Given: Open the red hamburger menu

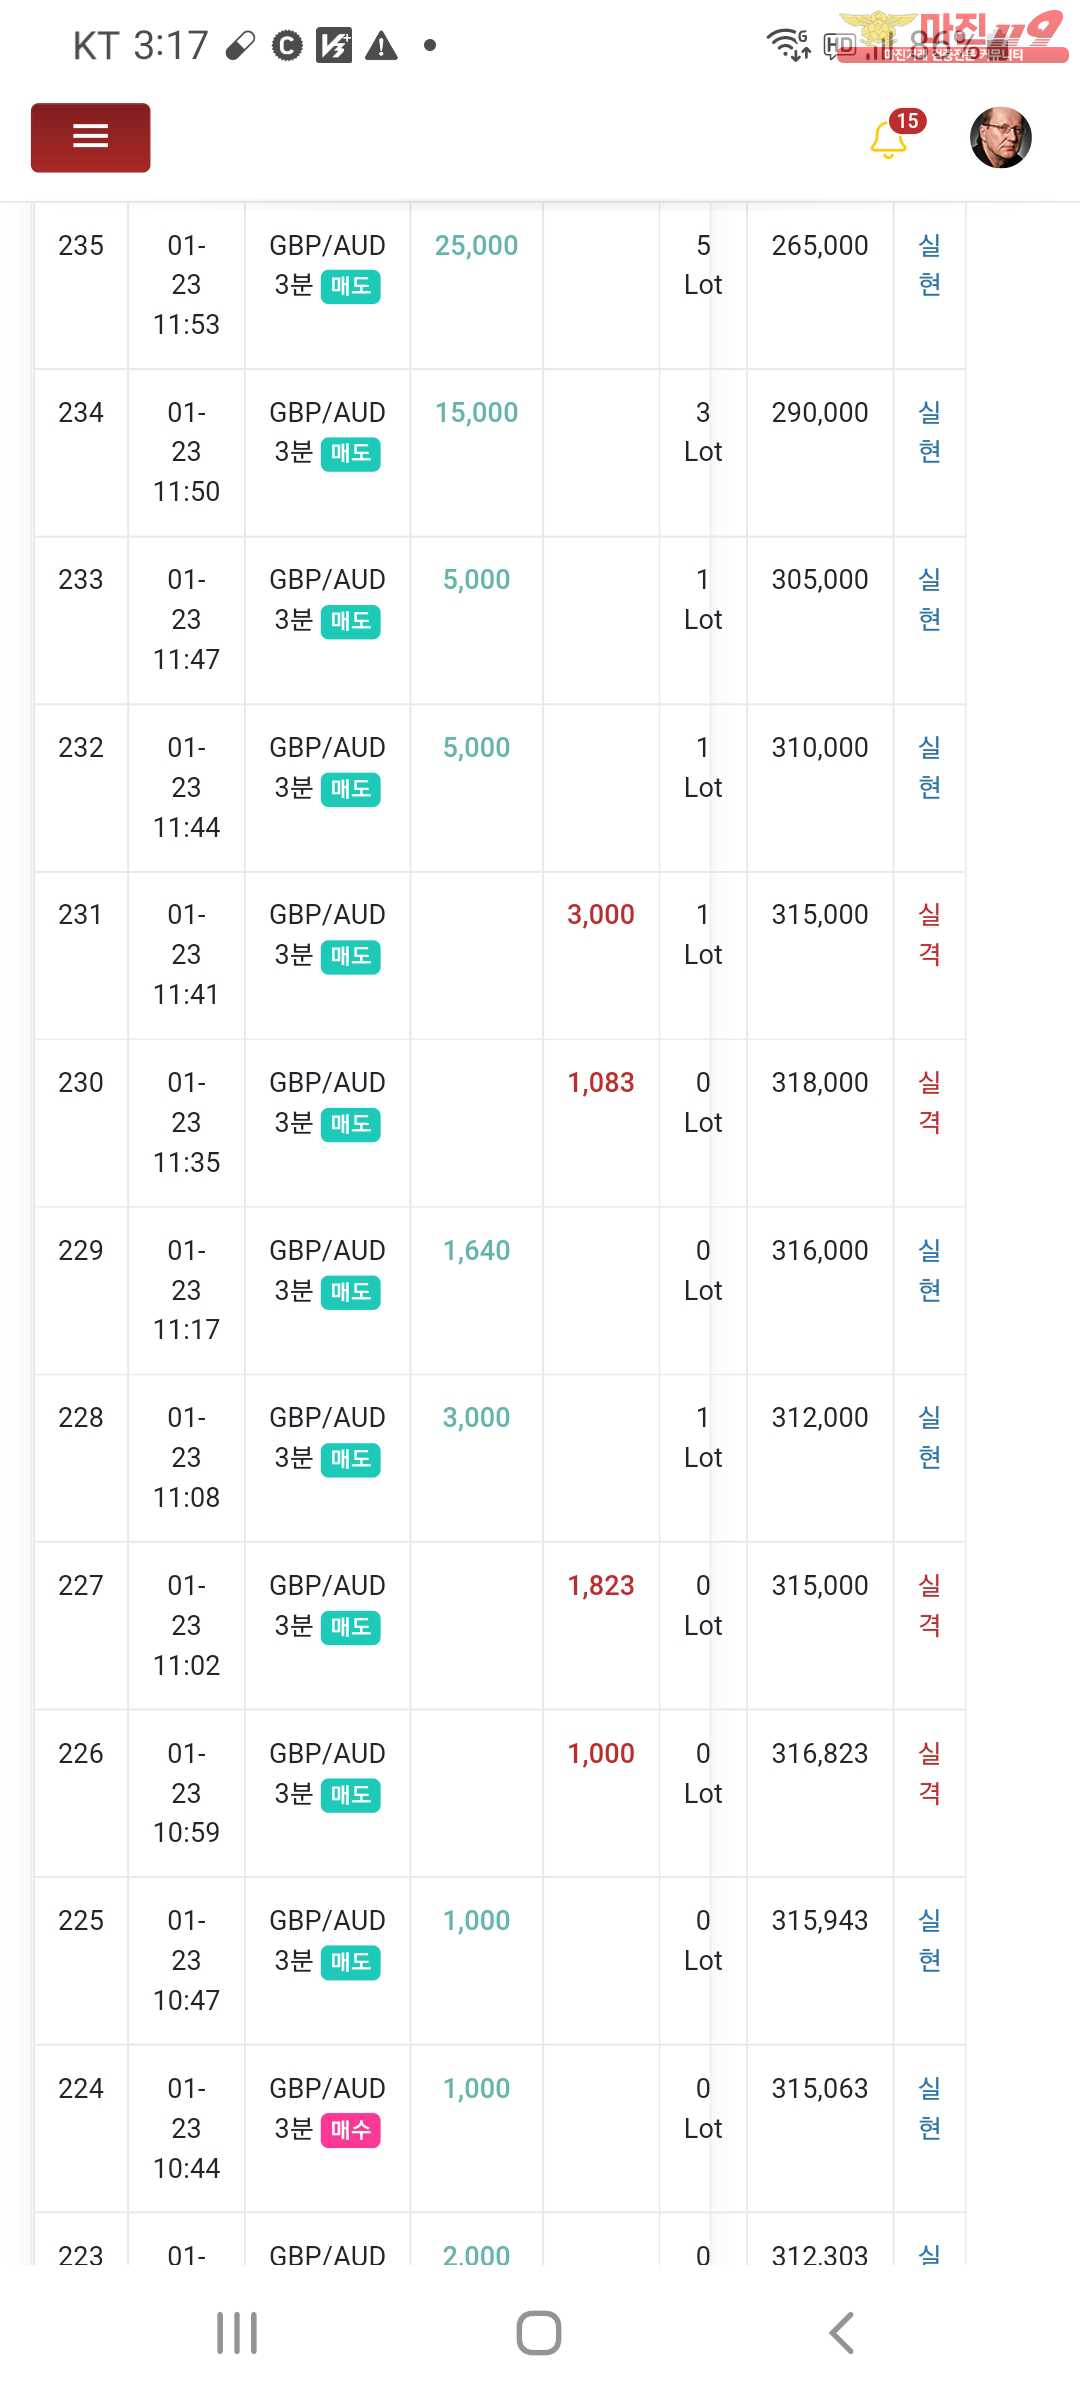Looking at the screenshot, I should click(x=90, y=137).
